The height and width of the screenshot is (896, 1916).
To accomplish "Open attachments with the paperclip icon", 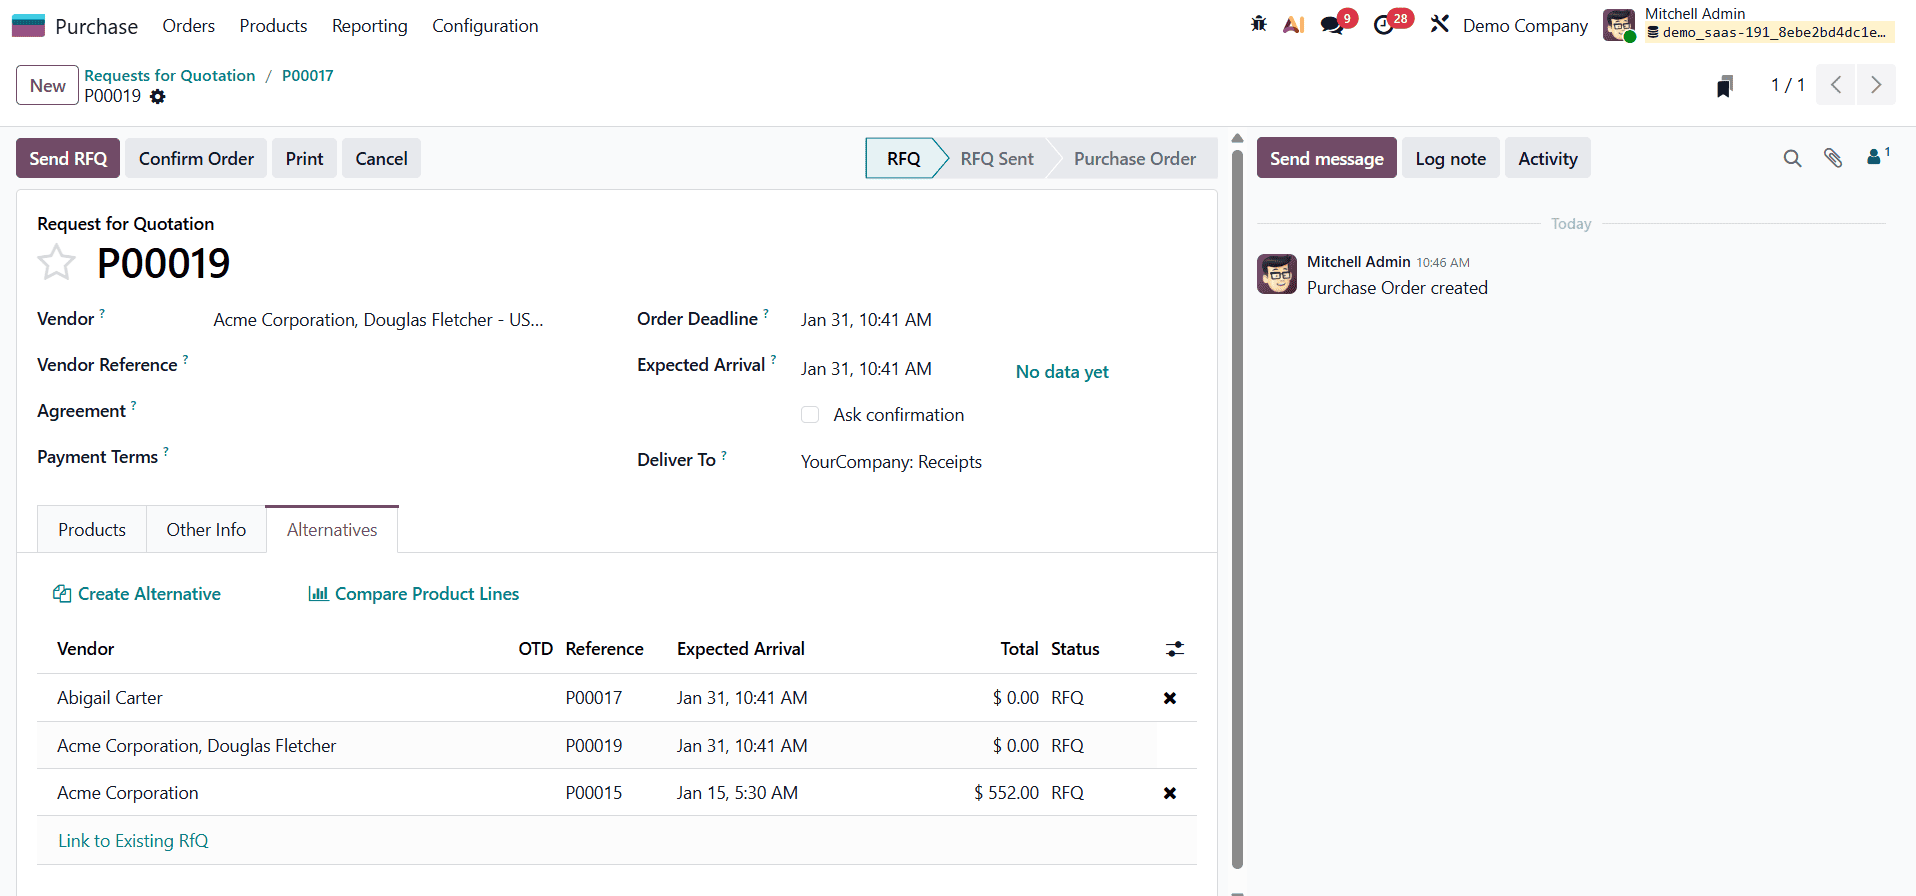I will (x=1833, y=158).
